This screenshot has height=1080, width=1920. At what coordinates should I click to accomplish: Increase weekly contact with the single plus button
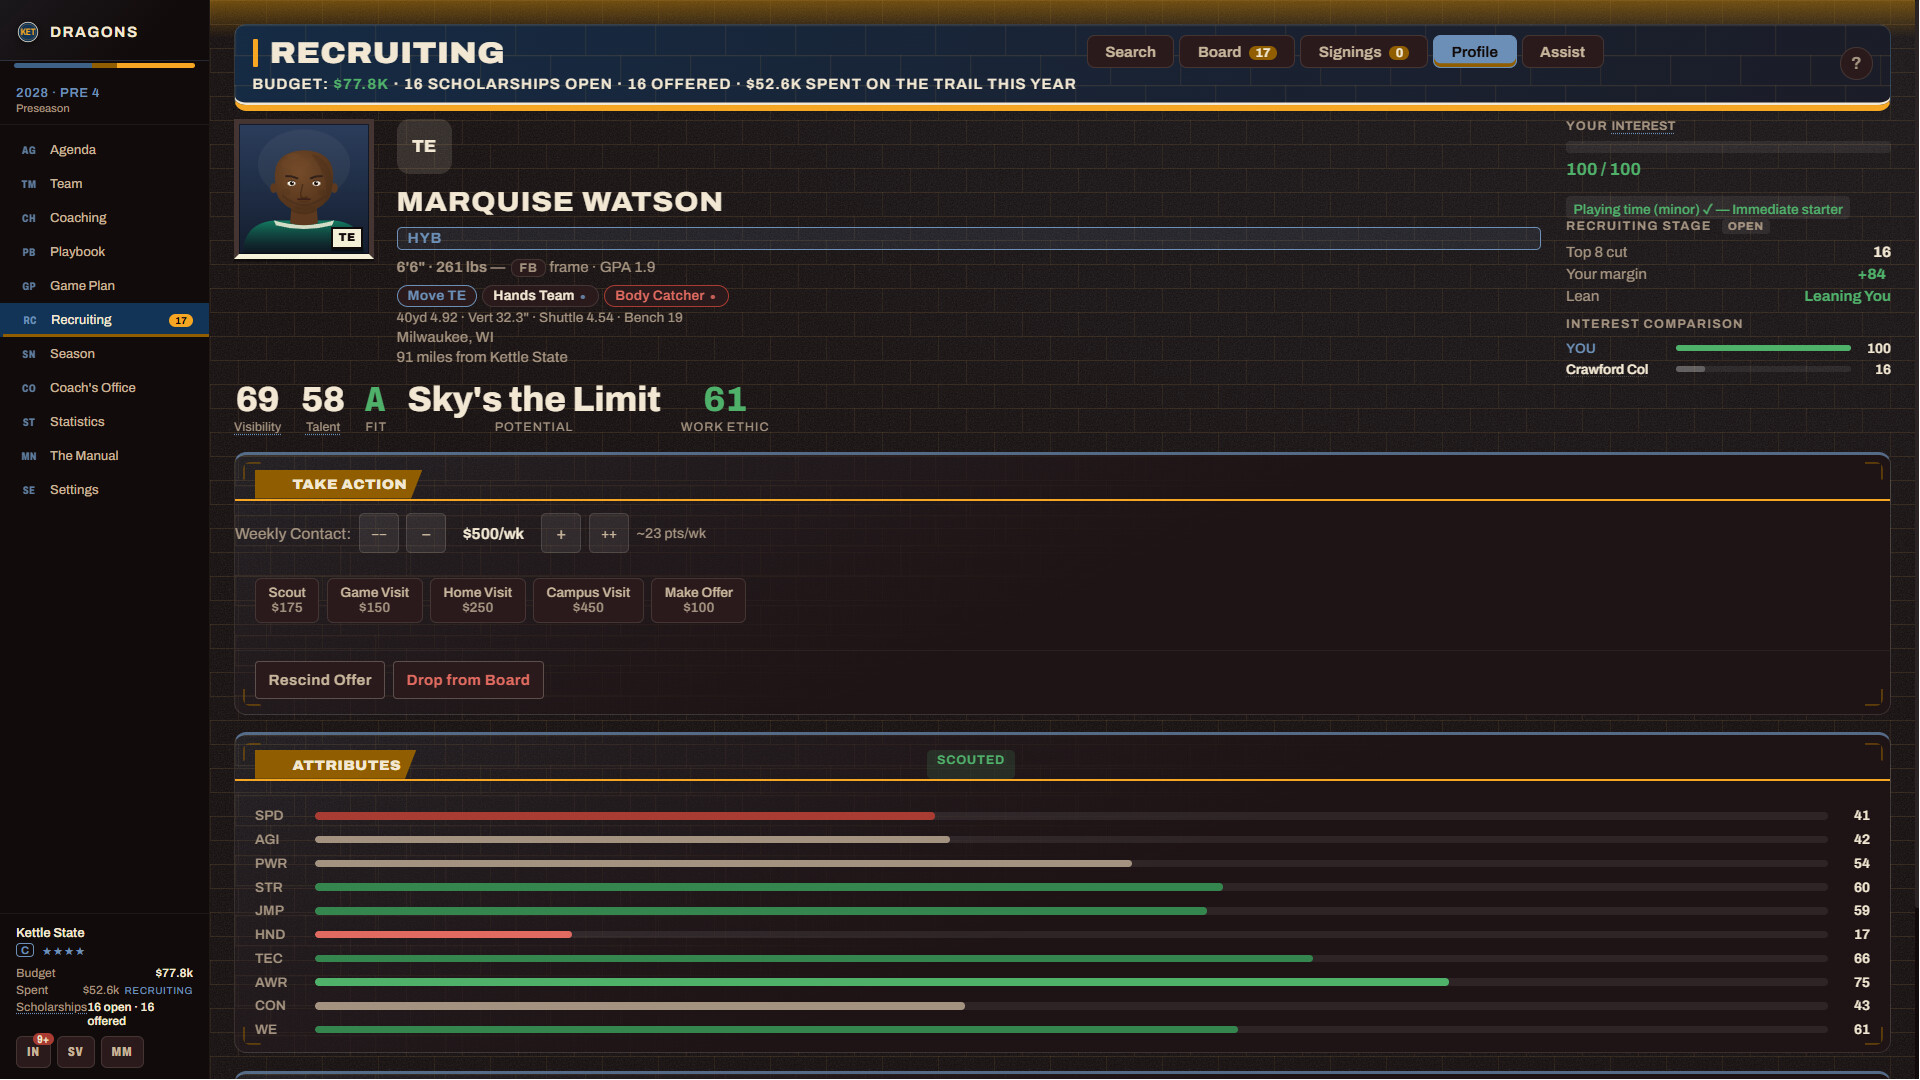561,534
